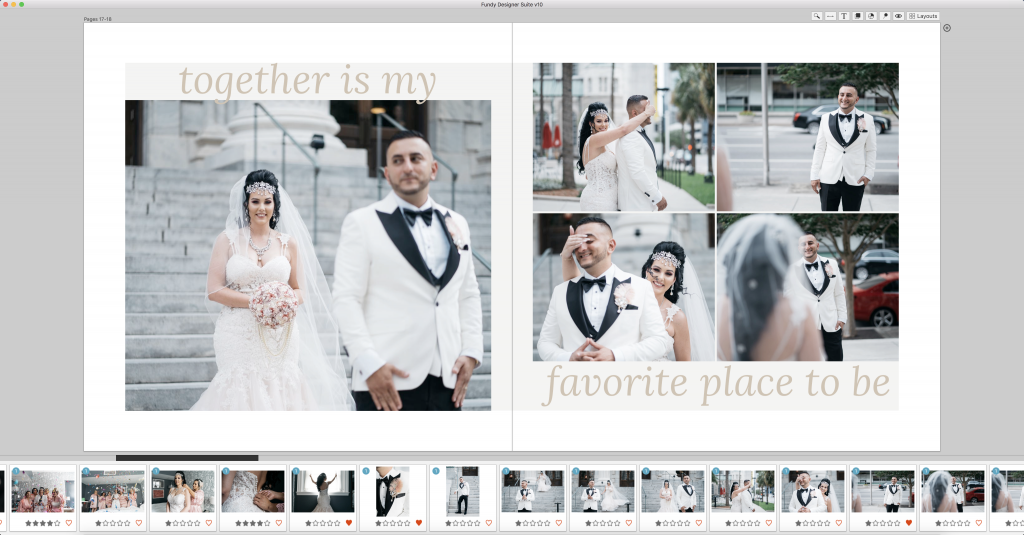Set star rating on bride shading groom thumbnail

[x=743, y=523]
